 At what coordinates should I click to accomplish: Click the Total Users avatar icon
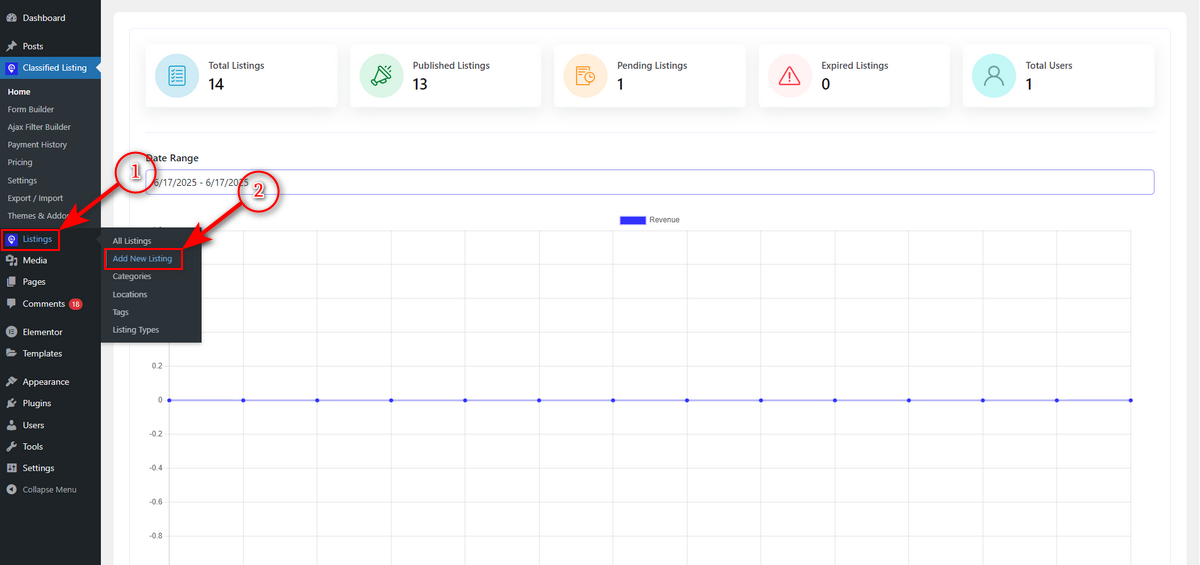[x=994, y=76]
